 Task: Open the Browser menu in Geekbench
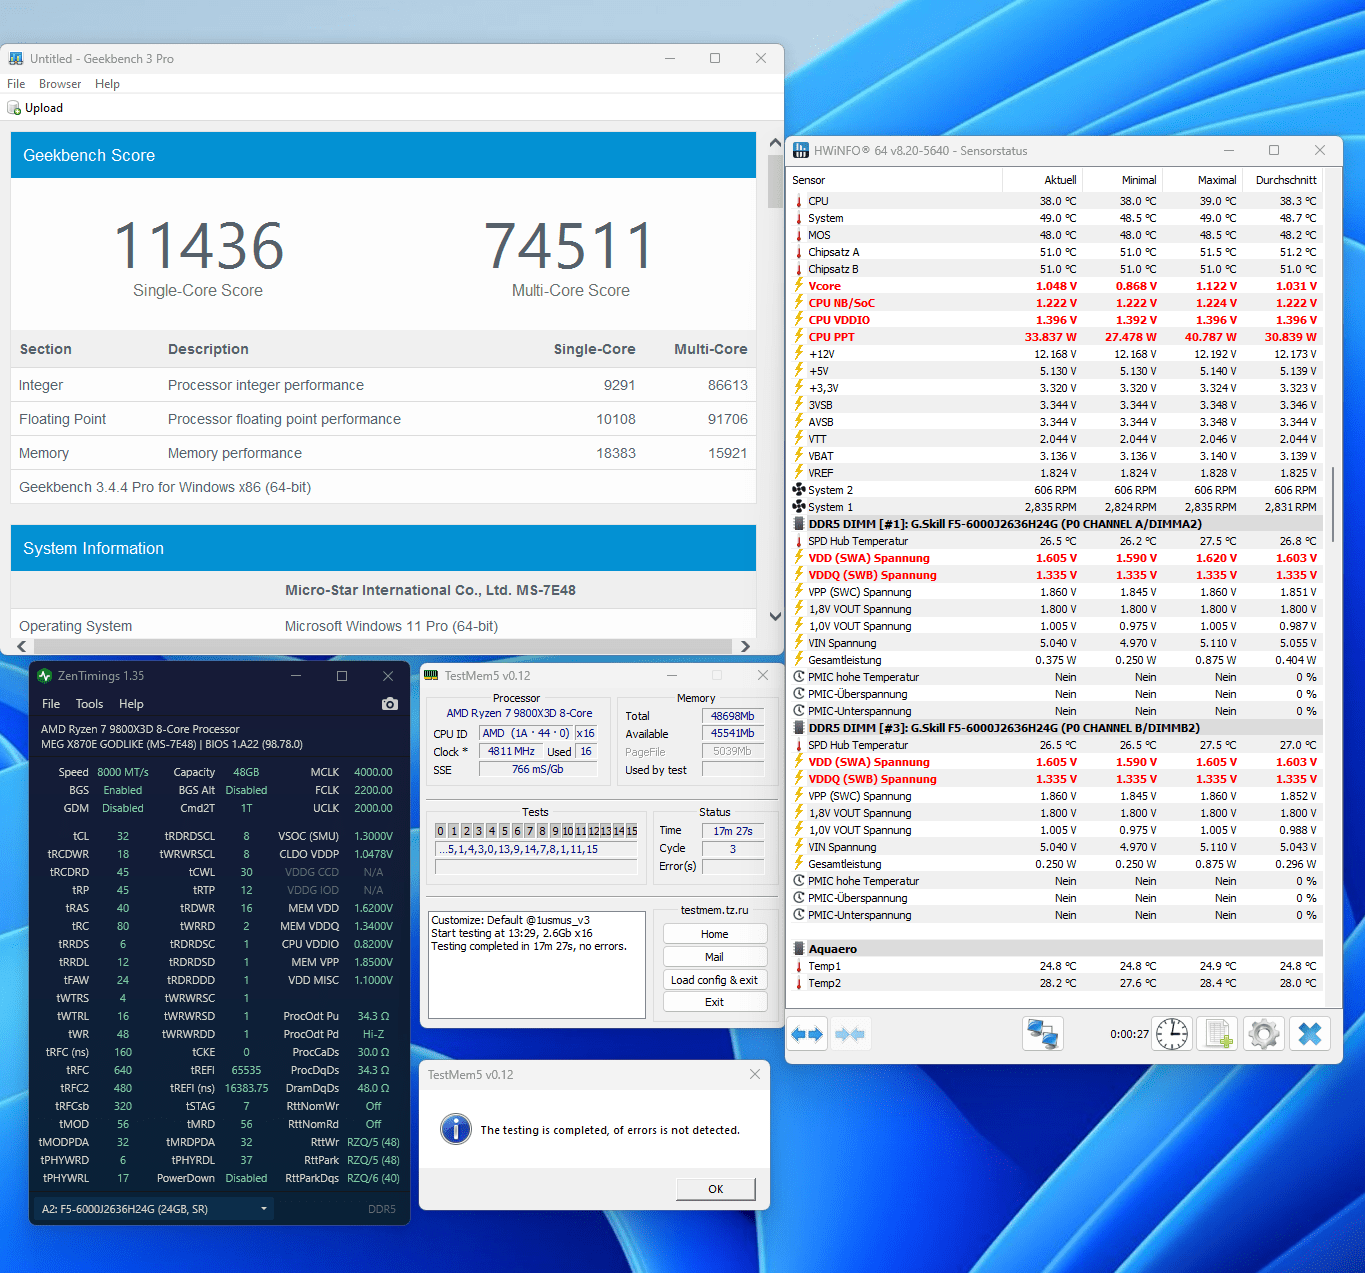pyautogui.click(x=60, y=83)
